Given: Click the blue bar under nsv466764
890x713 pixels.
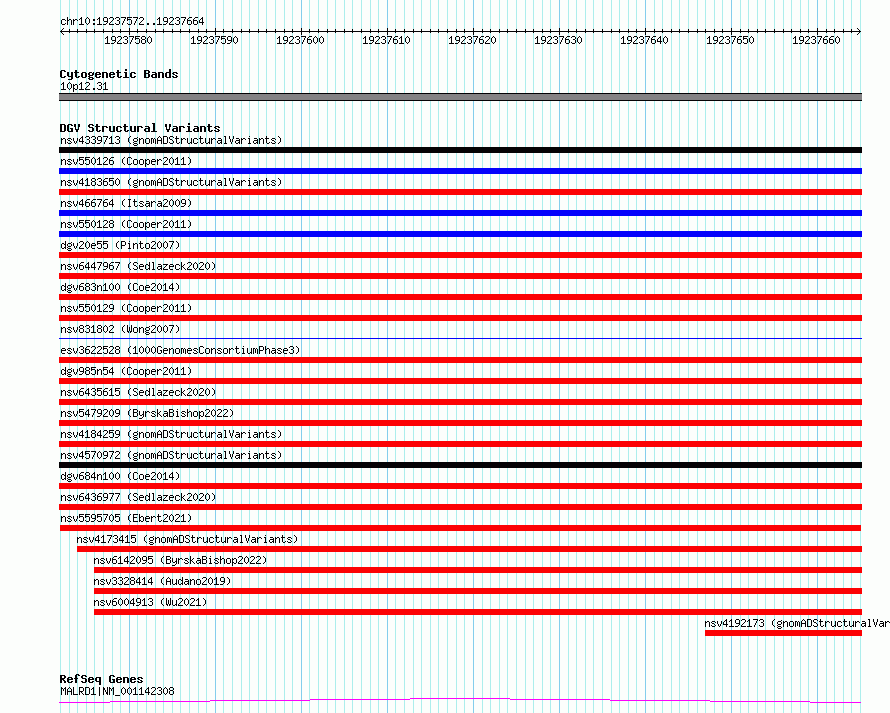Looking at the screenshot, I should pyautogui.click(x=460, y=213).
